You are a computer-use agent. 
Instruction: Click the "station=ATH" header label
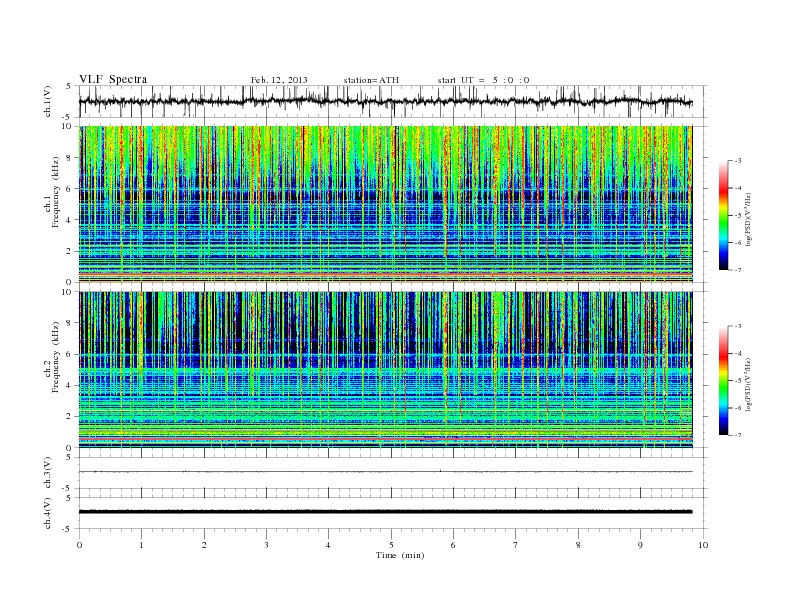(x=371, y=80)
